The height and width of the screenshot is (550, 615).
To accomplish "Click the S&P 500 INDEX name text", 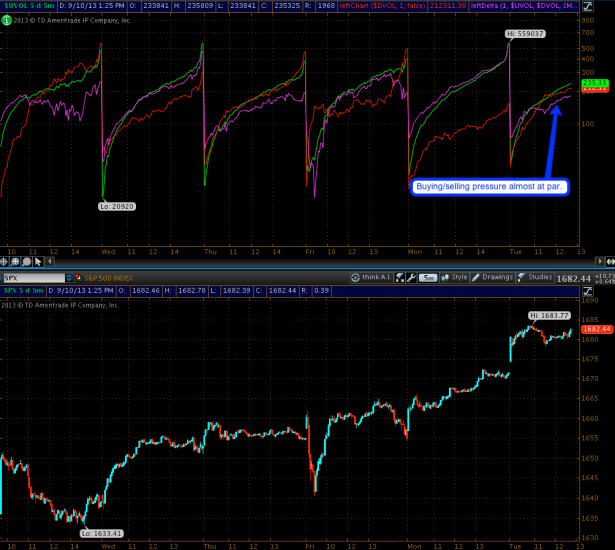I will 109,278.
